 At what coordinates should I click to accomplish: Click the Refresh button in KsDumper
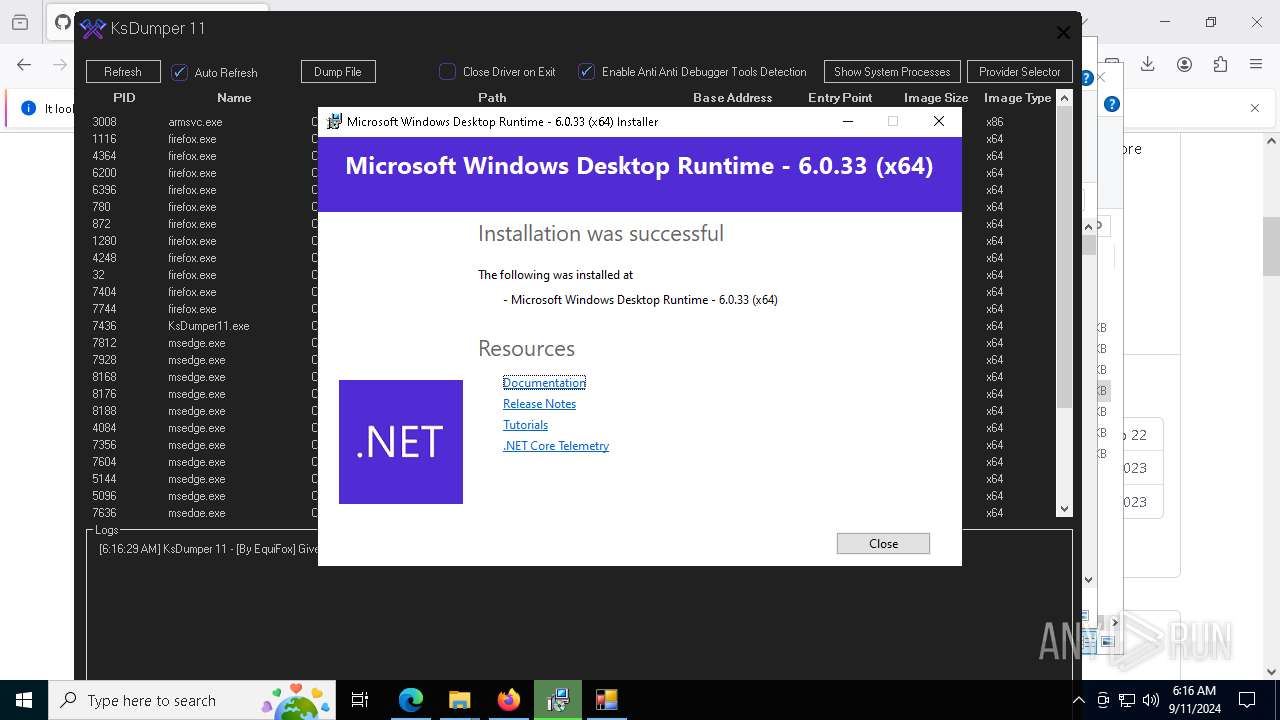(x=123, y=72)
